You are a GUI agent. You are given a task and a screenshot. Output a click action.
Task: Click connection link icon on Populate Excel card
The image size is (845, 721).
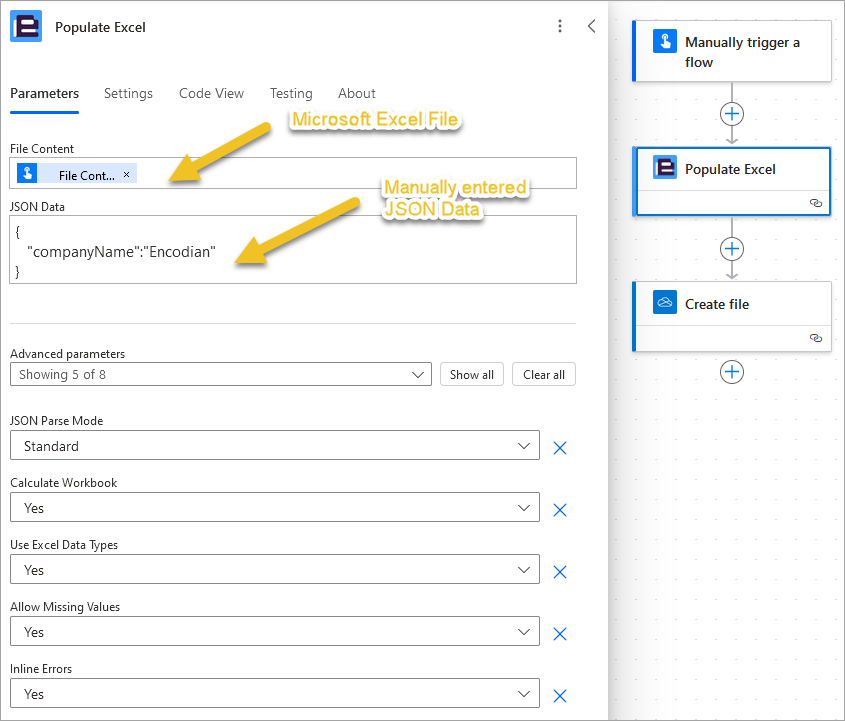coord(815,203)
